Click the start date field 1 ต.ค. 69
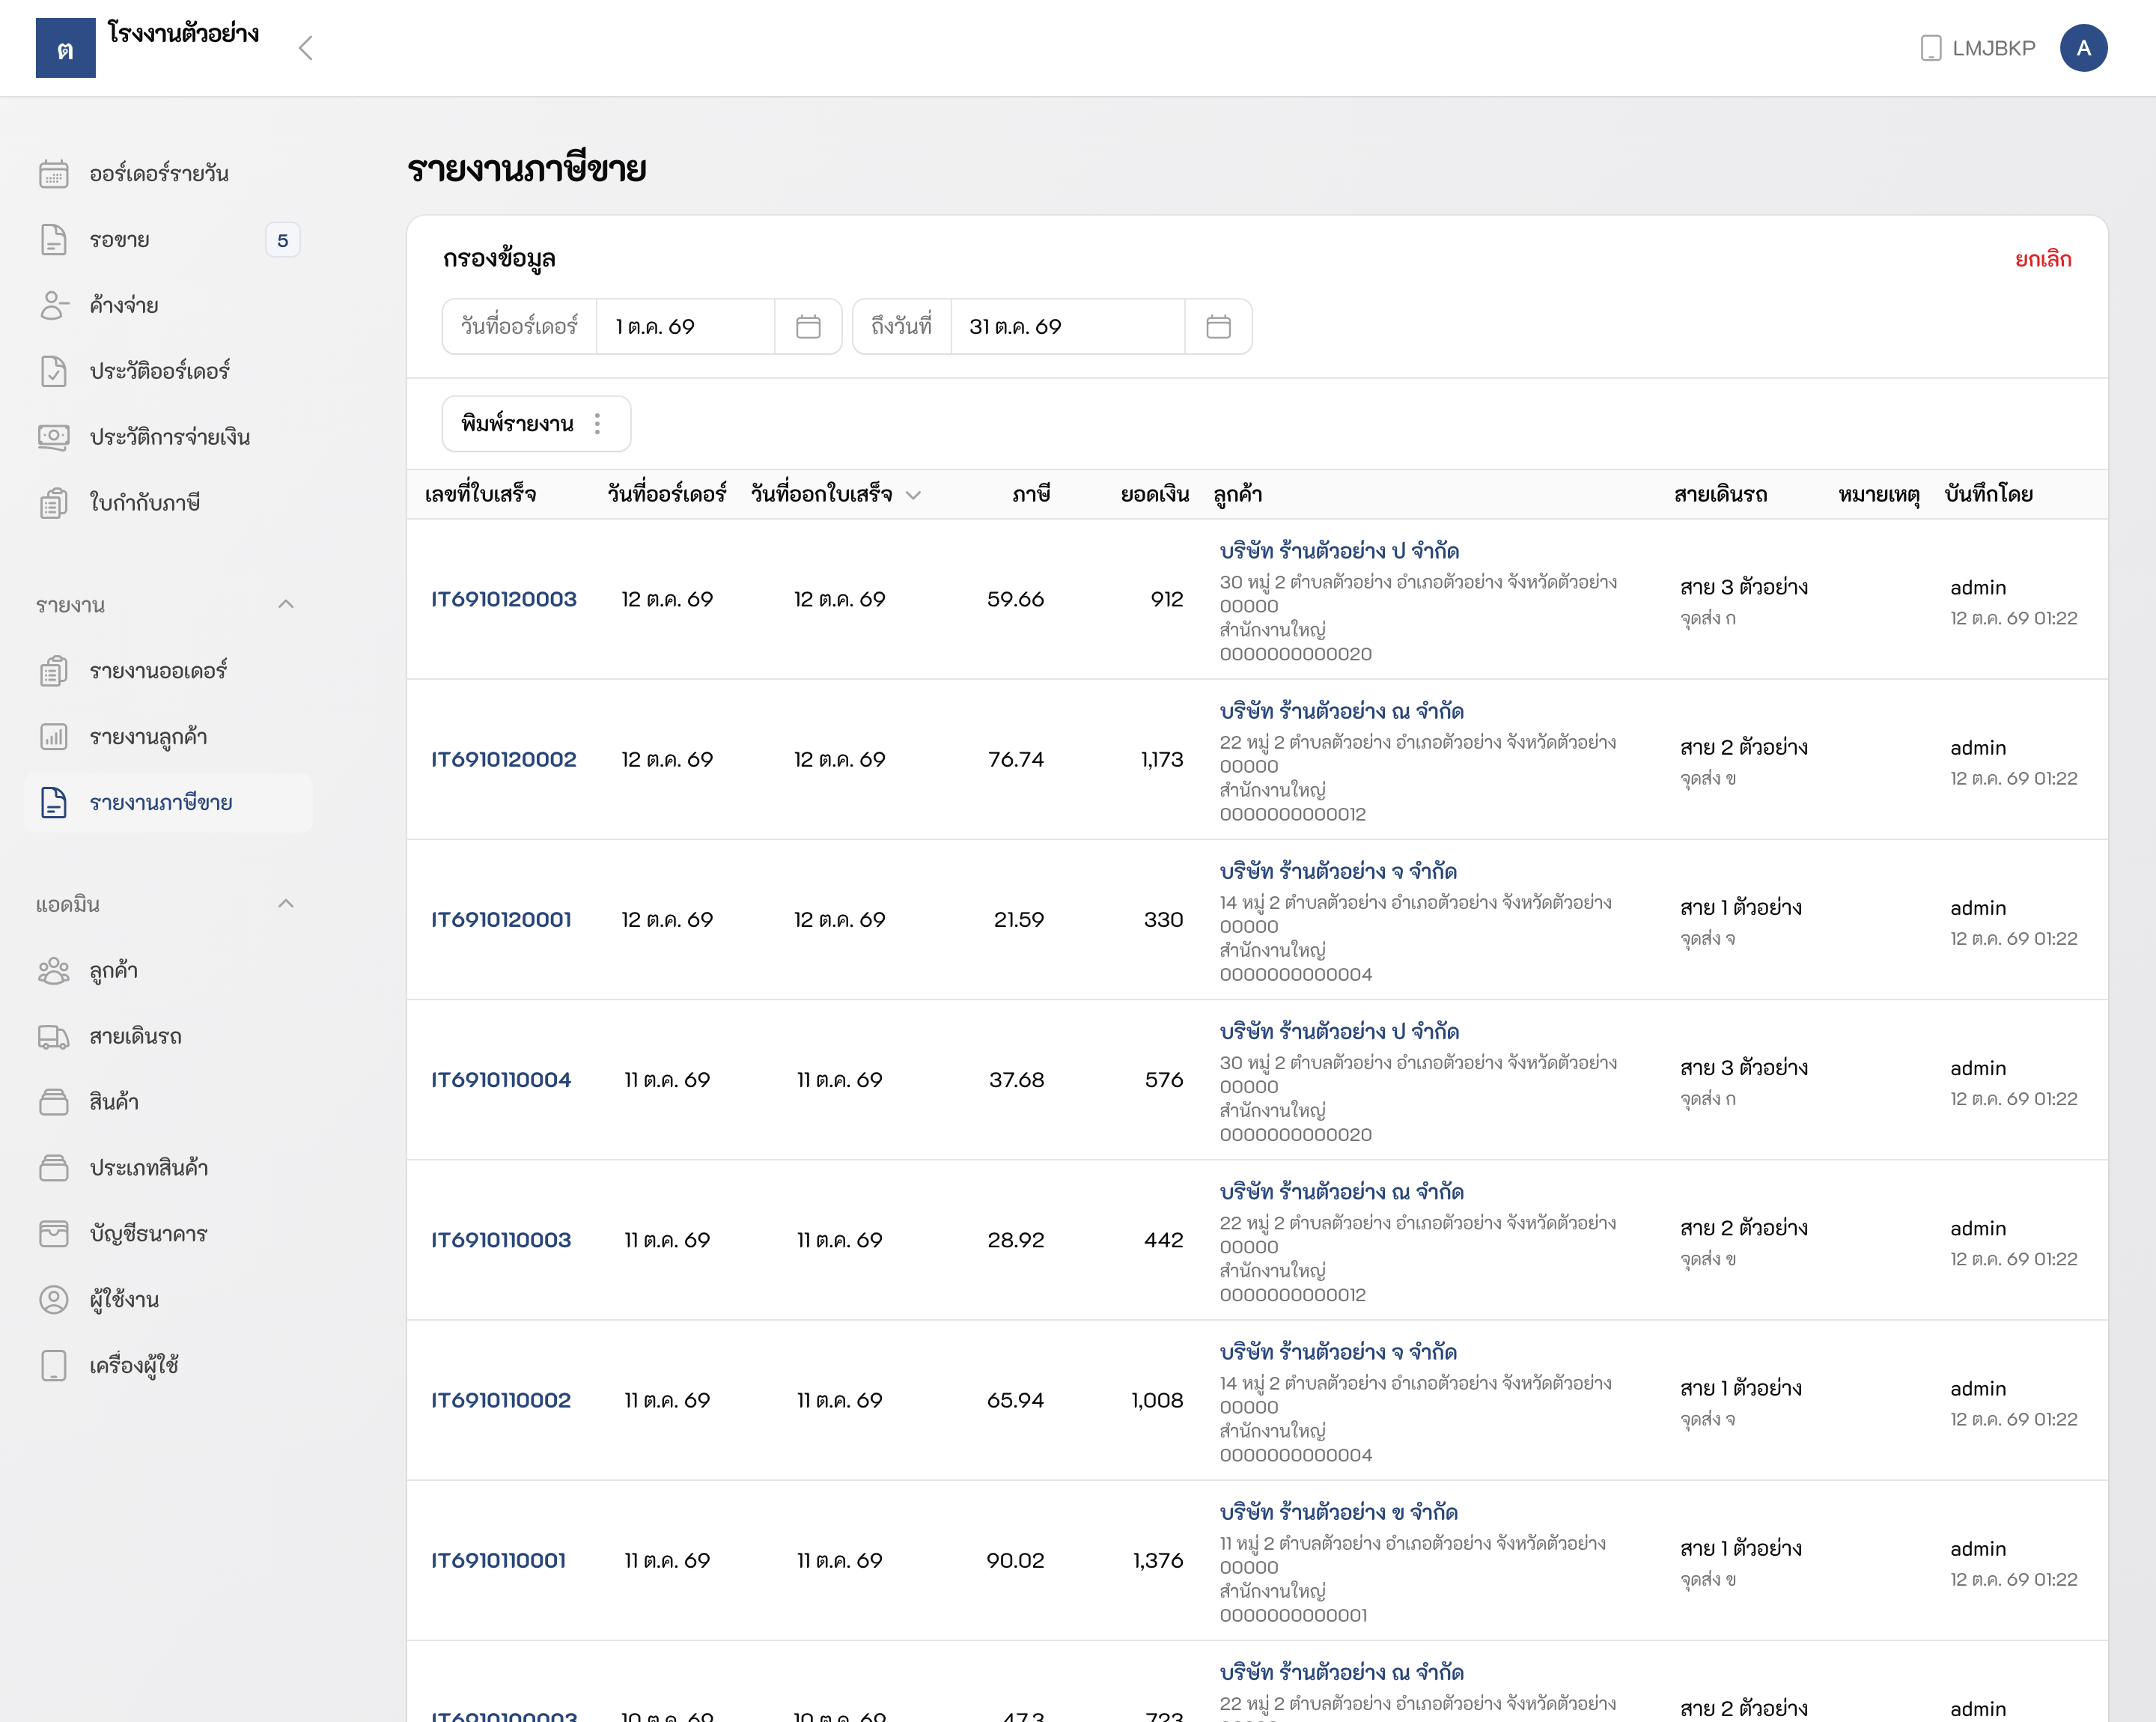2156x1722 pixels. tap(685, 327)
